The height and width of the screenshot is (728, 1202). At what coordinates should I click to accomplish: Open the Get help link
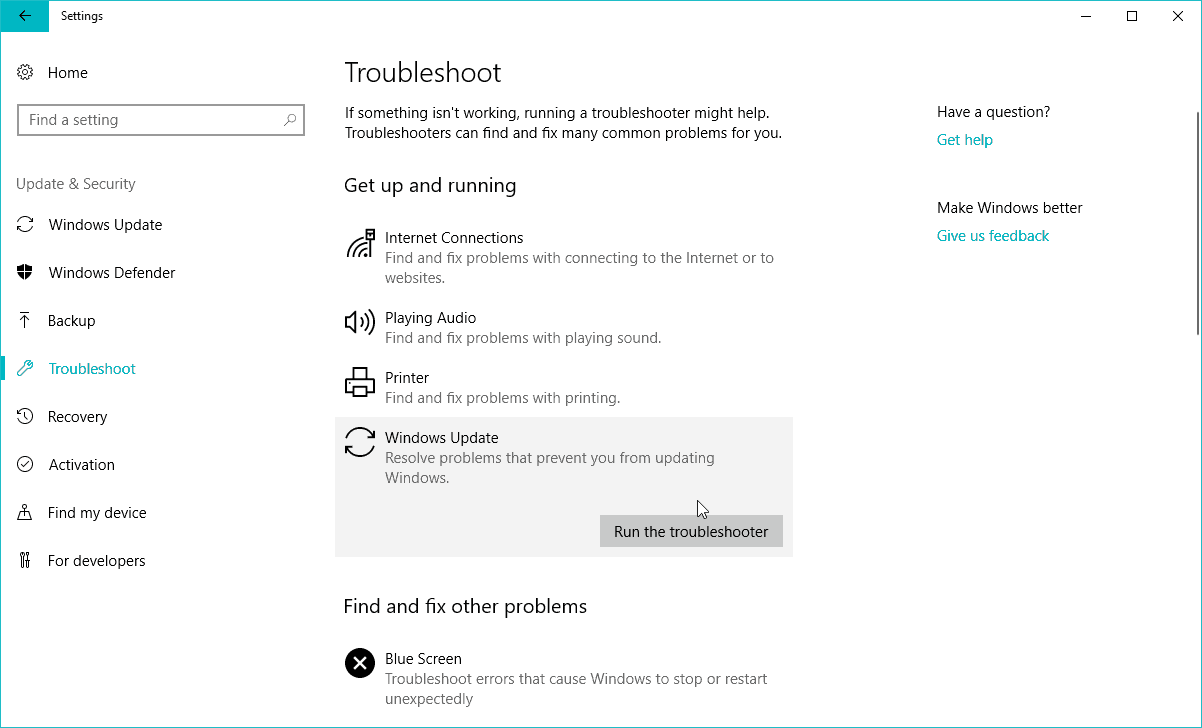965,140
